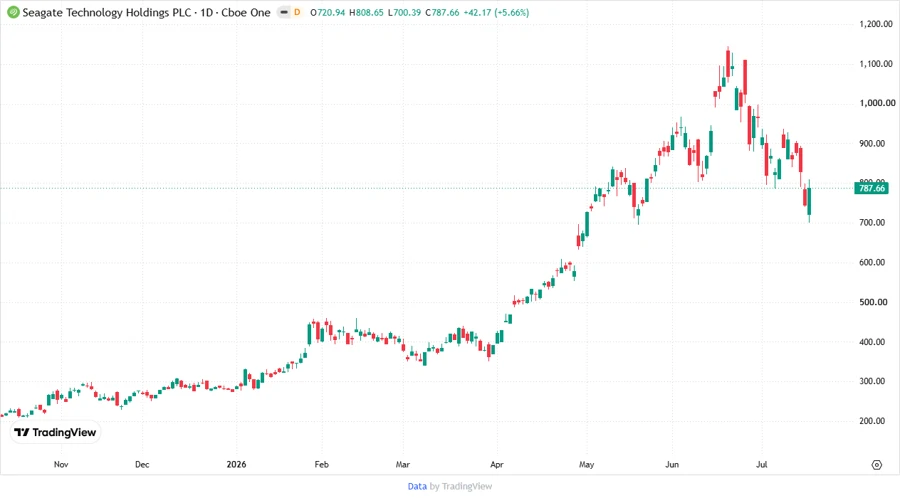Click the 200.00 price axis label
This screenshot has height=498, width=900.
point(872,421)
